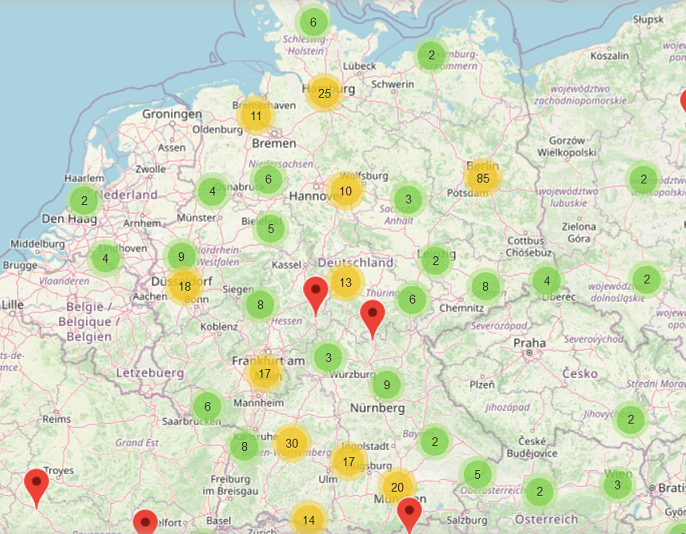Expand the 20 cluster at München

click(398, 487)
